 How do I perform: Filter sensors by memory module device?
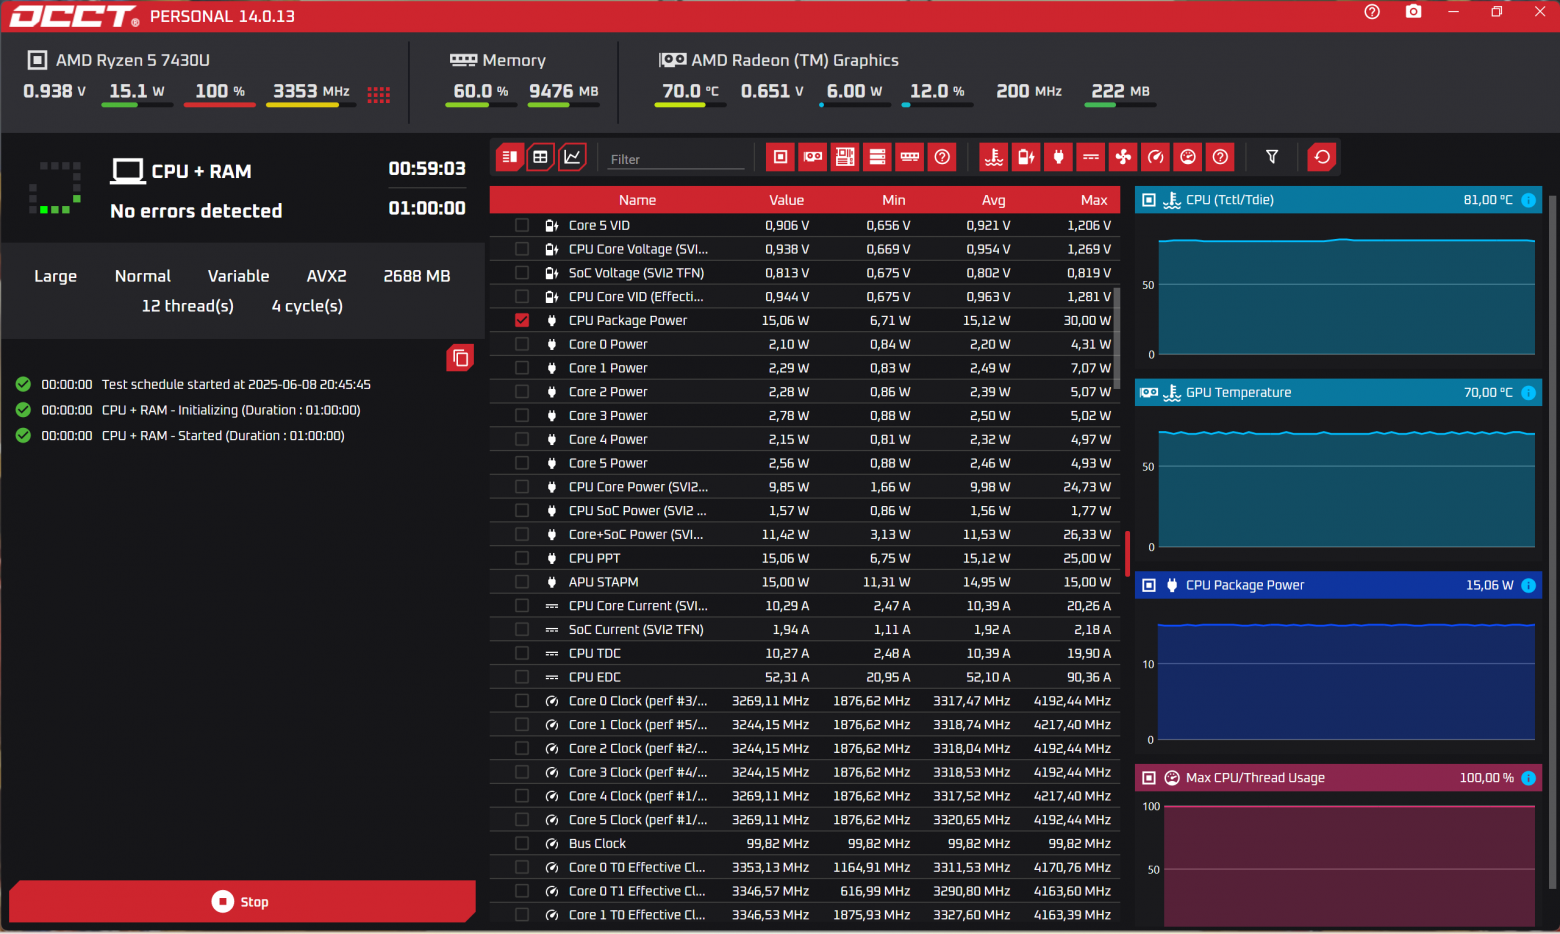[909, 157]
